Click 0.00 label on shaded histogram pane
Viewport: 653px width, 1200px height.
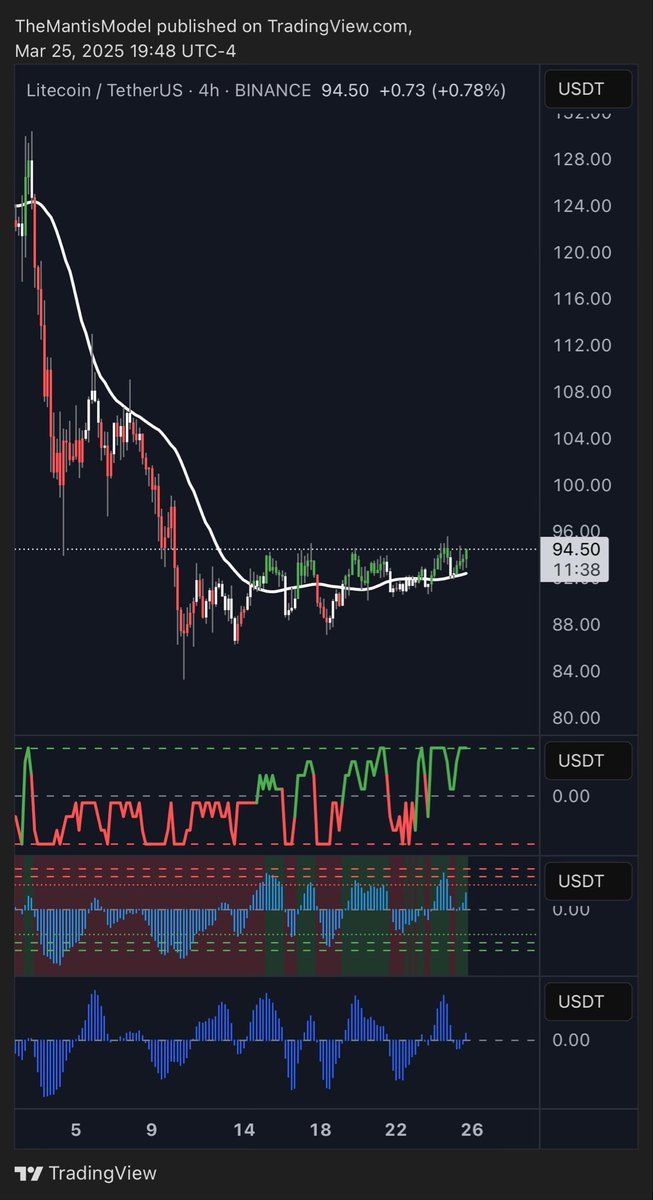[x=570, y=910]
